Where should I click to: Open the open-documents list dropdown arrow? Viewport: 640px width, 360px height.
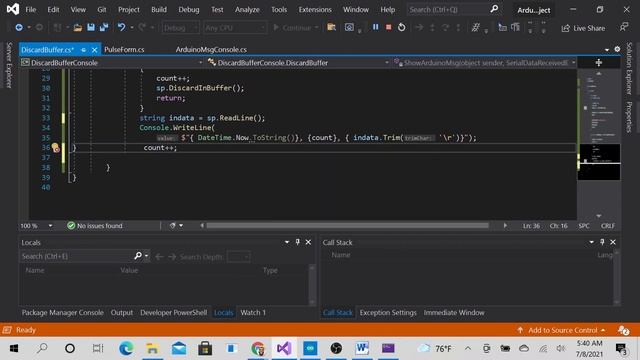[x=607, y=50]
